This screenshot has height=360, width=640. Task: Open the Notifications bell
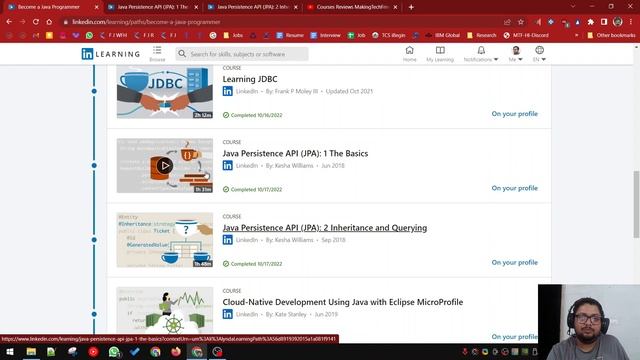tap(481, 50)
